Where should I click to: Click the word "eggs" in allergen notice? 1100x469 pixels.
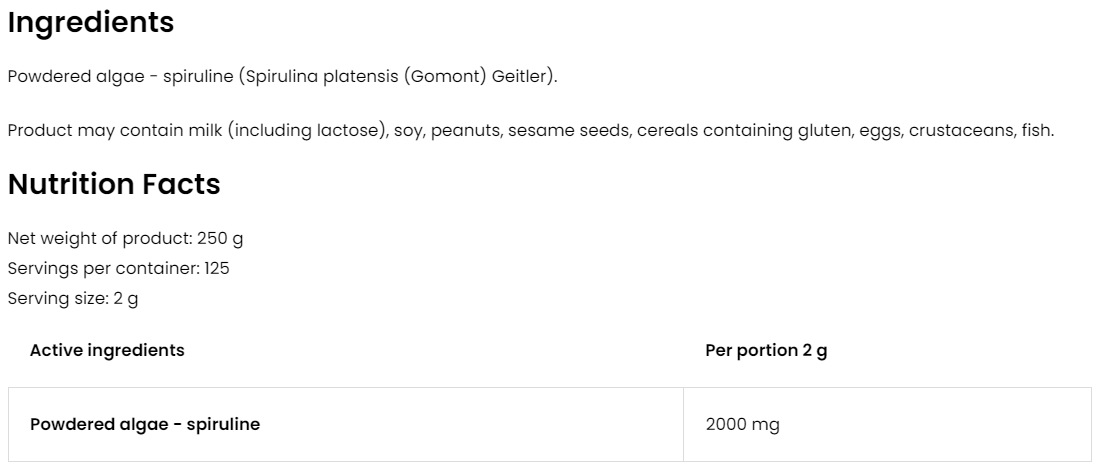880,131
